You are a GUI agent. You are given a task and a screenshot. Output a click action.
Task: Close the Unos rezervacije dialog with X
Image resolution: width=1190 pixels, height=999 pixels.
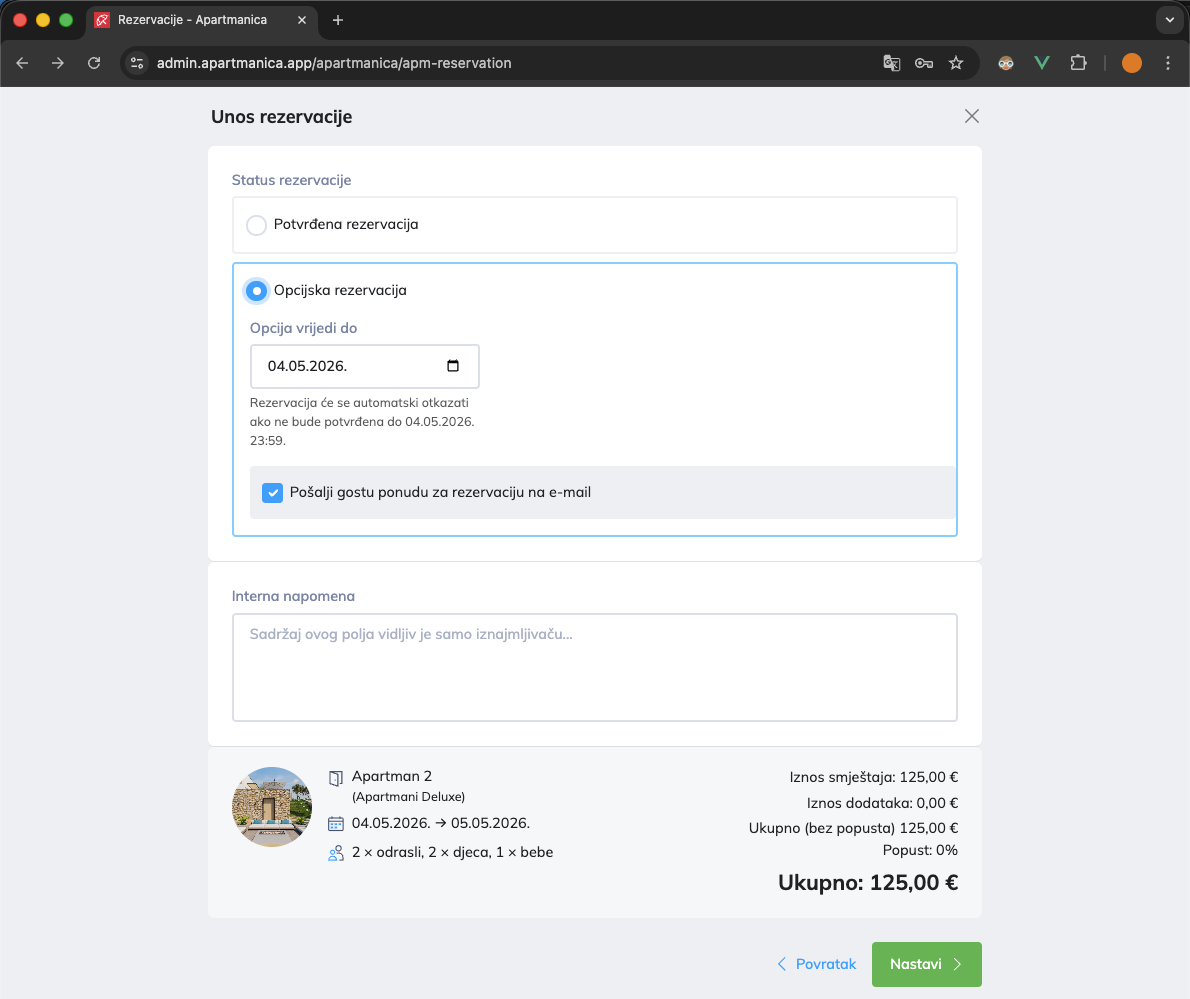coord(971,116)
